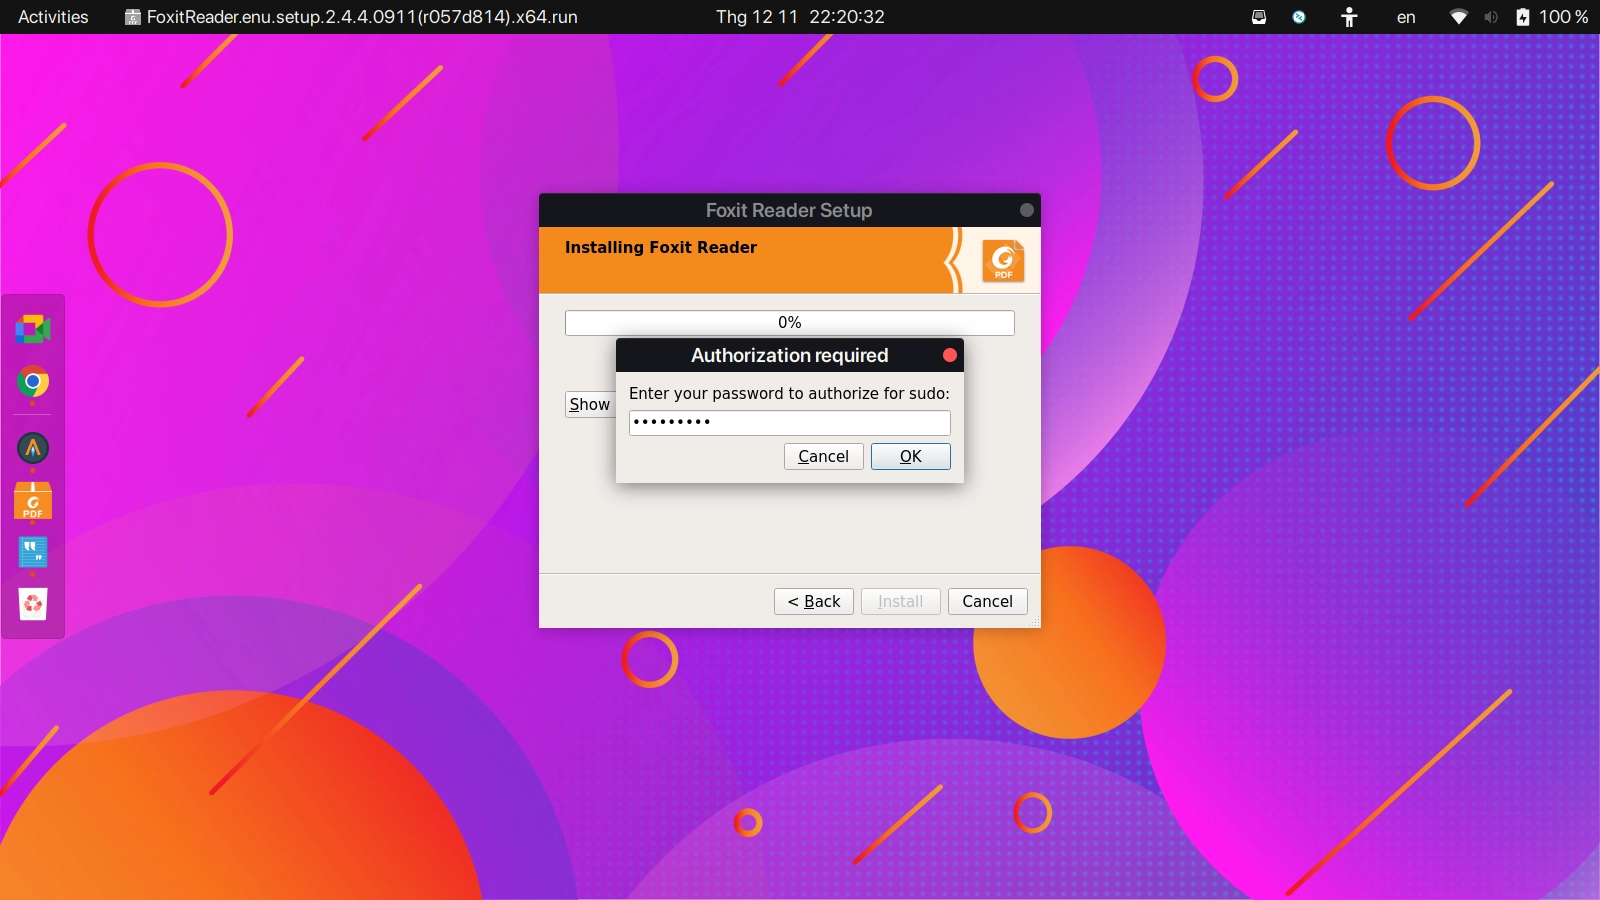The image size is (1600, 900).
Task: Launch Google Chrome from the dock
Action: [x=33, y=382]
